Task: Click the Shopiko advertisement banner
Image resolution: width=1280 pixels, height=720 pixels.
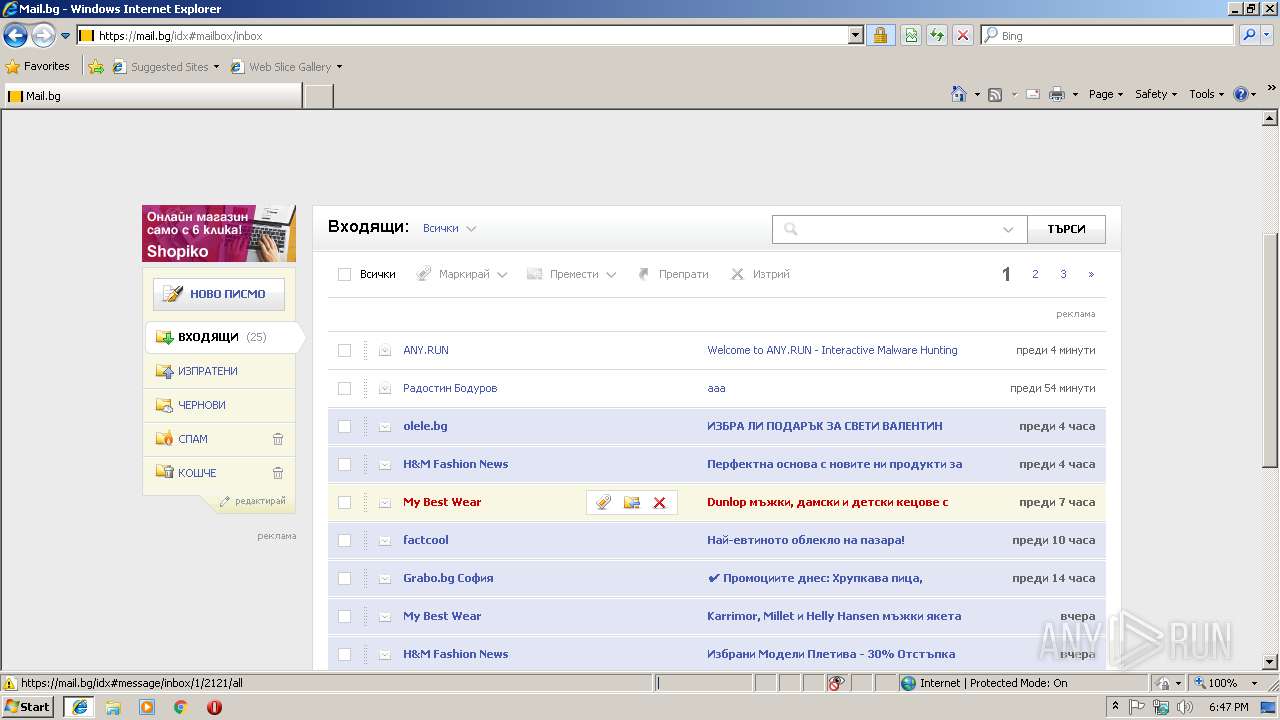Action: pyautogui.click(x=219, y=233)
